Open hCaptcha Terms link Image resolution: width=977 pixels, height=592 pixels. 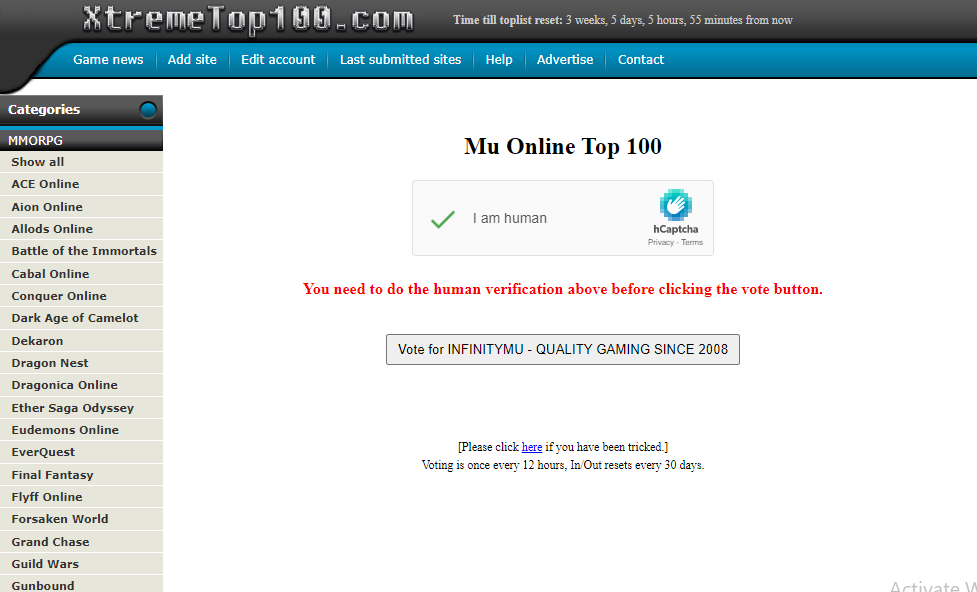pyautogui.click(x=692, y=242)
